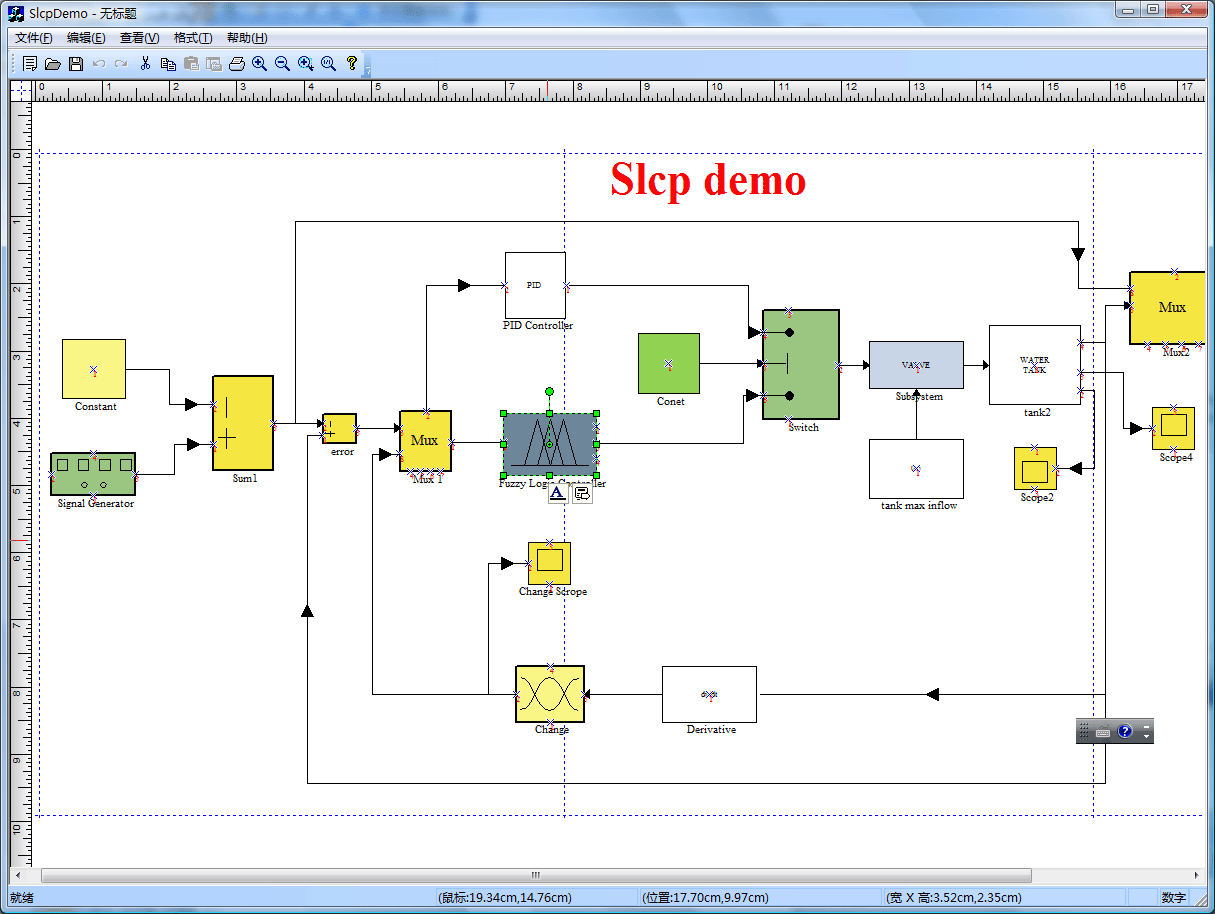The width and height of the screenshot is (1215, 914).
Task: Save the diagram using the floppy disk icon
Action: [x=76, y=64]
